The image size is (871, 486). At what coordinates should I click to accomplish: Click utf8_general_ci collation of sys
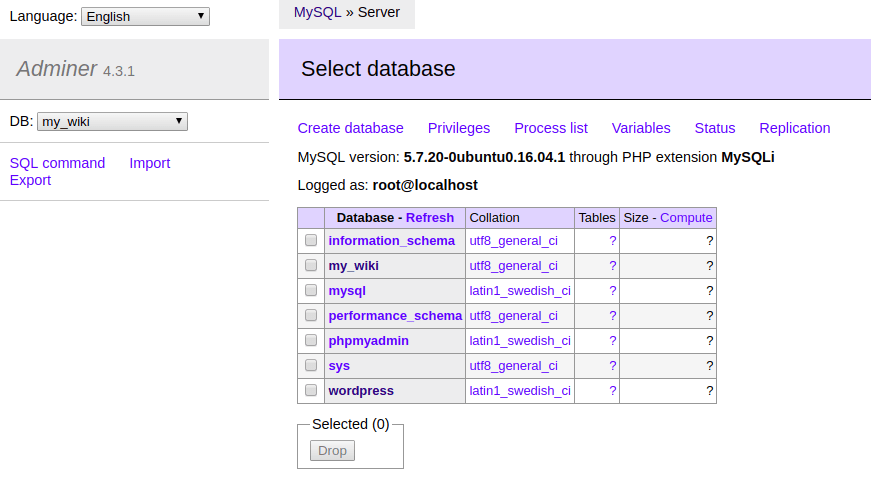[x=513, y=365]
